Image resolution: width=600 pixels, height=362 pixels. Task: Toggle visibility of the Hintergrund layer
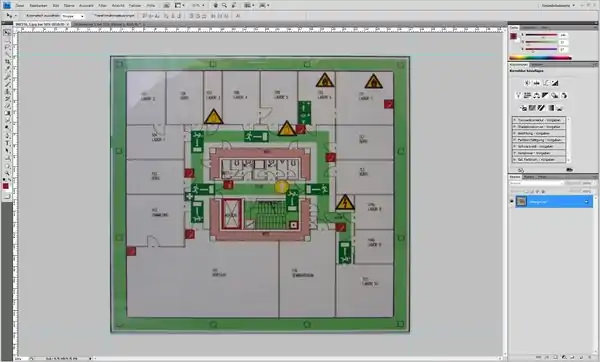(512, 201)
